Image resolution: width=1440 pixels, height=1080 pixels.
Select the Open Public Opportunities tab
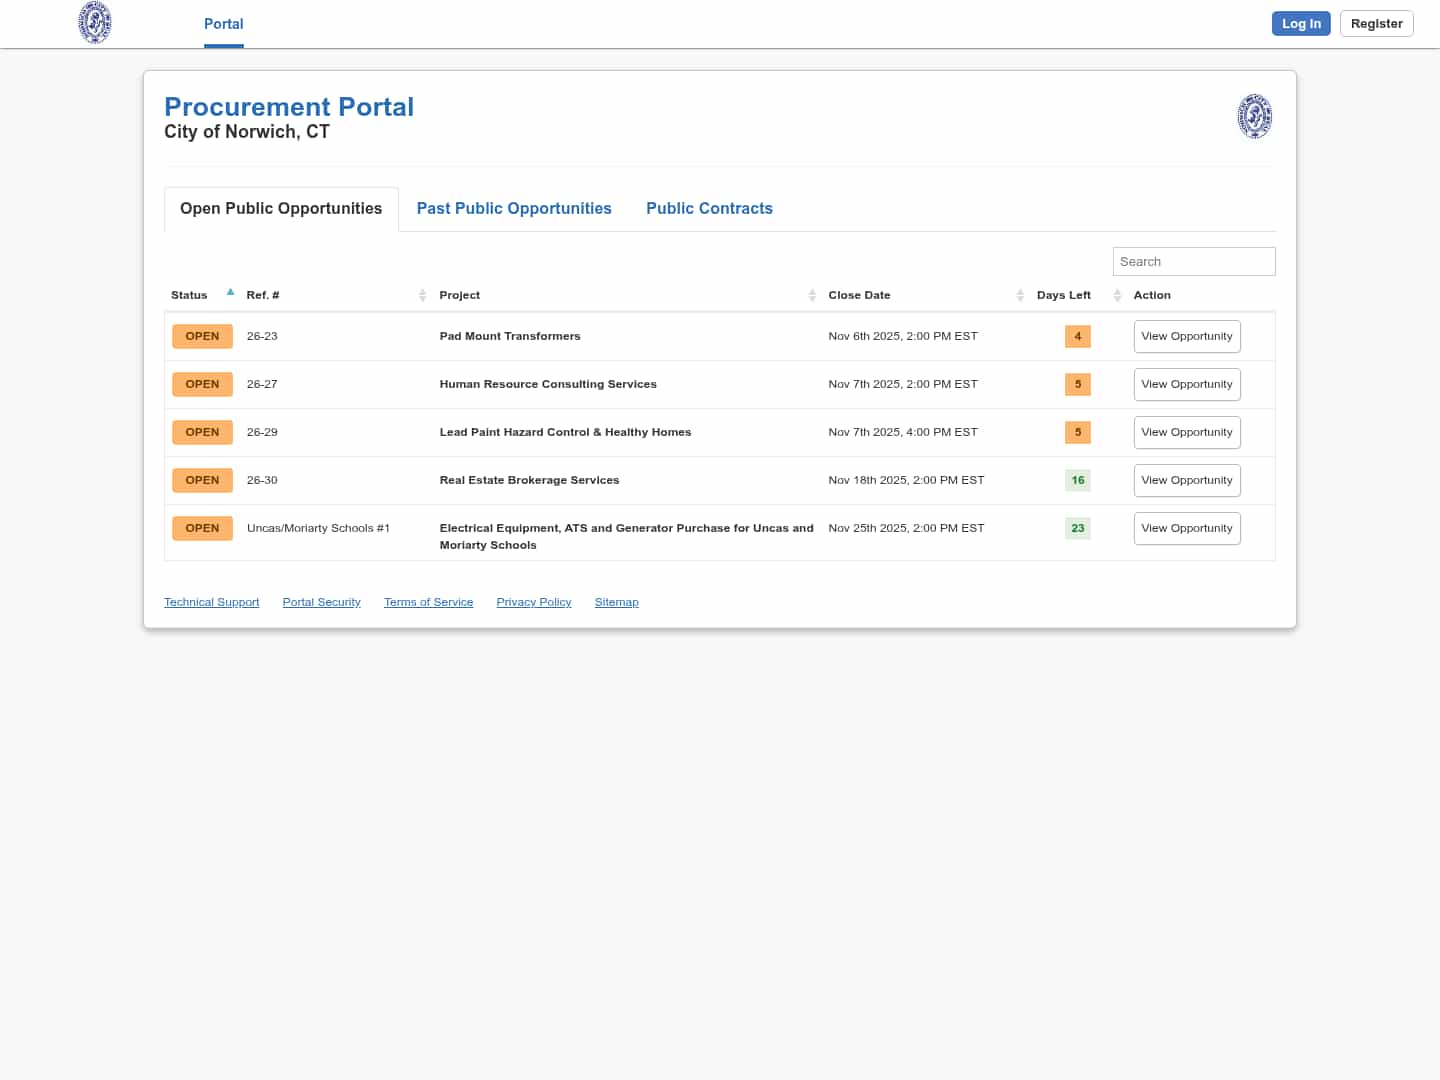tap(281, 208)
